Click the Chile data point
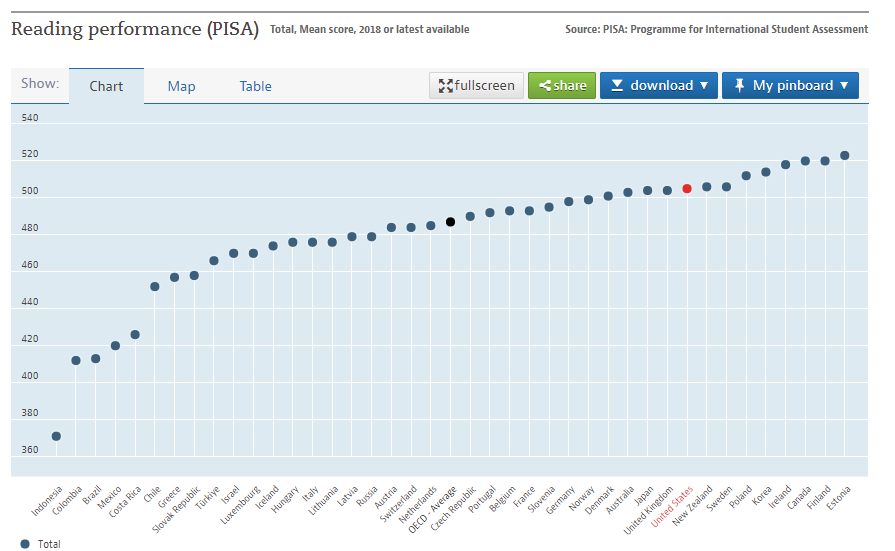Viewport: 895px width, 551px height. 155,287
